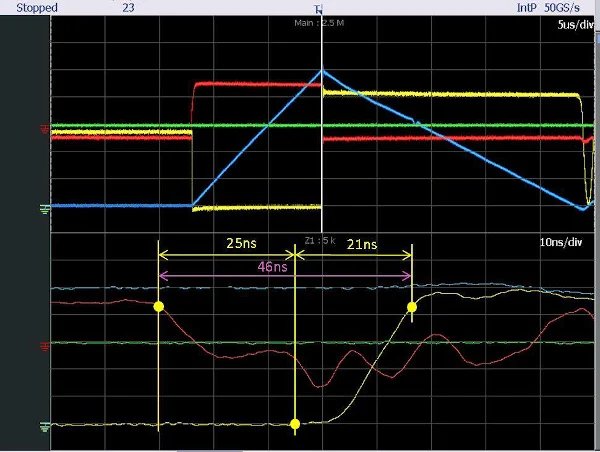Click the green ground marker in zoom window
This screenshot has width=600, height=452.
(44, 426)
